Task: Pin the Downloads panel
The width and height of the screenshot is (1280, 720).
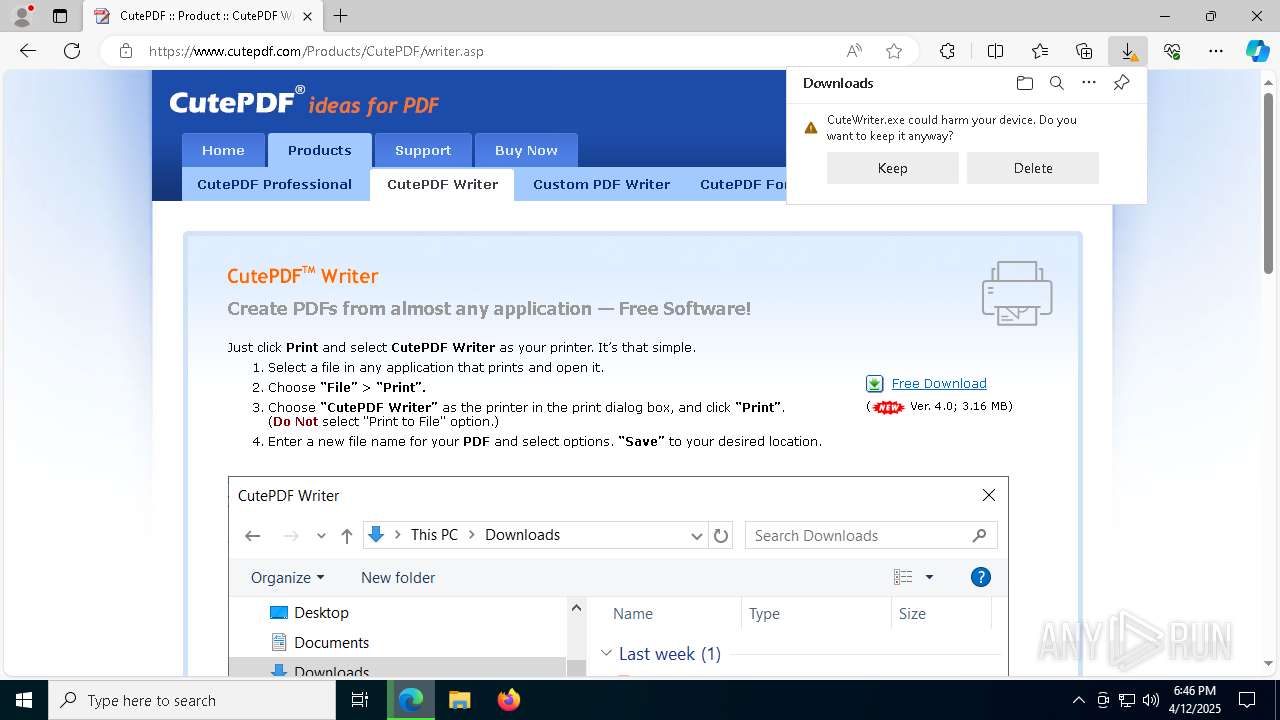Action: (1121, 83)
